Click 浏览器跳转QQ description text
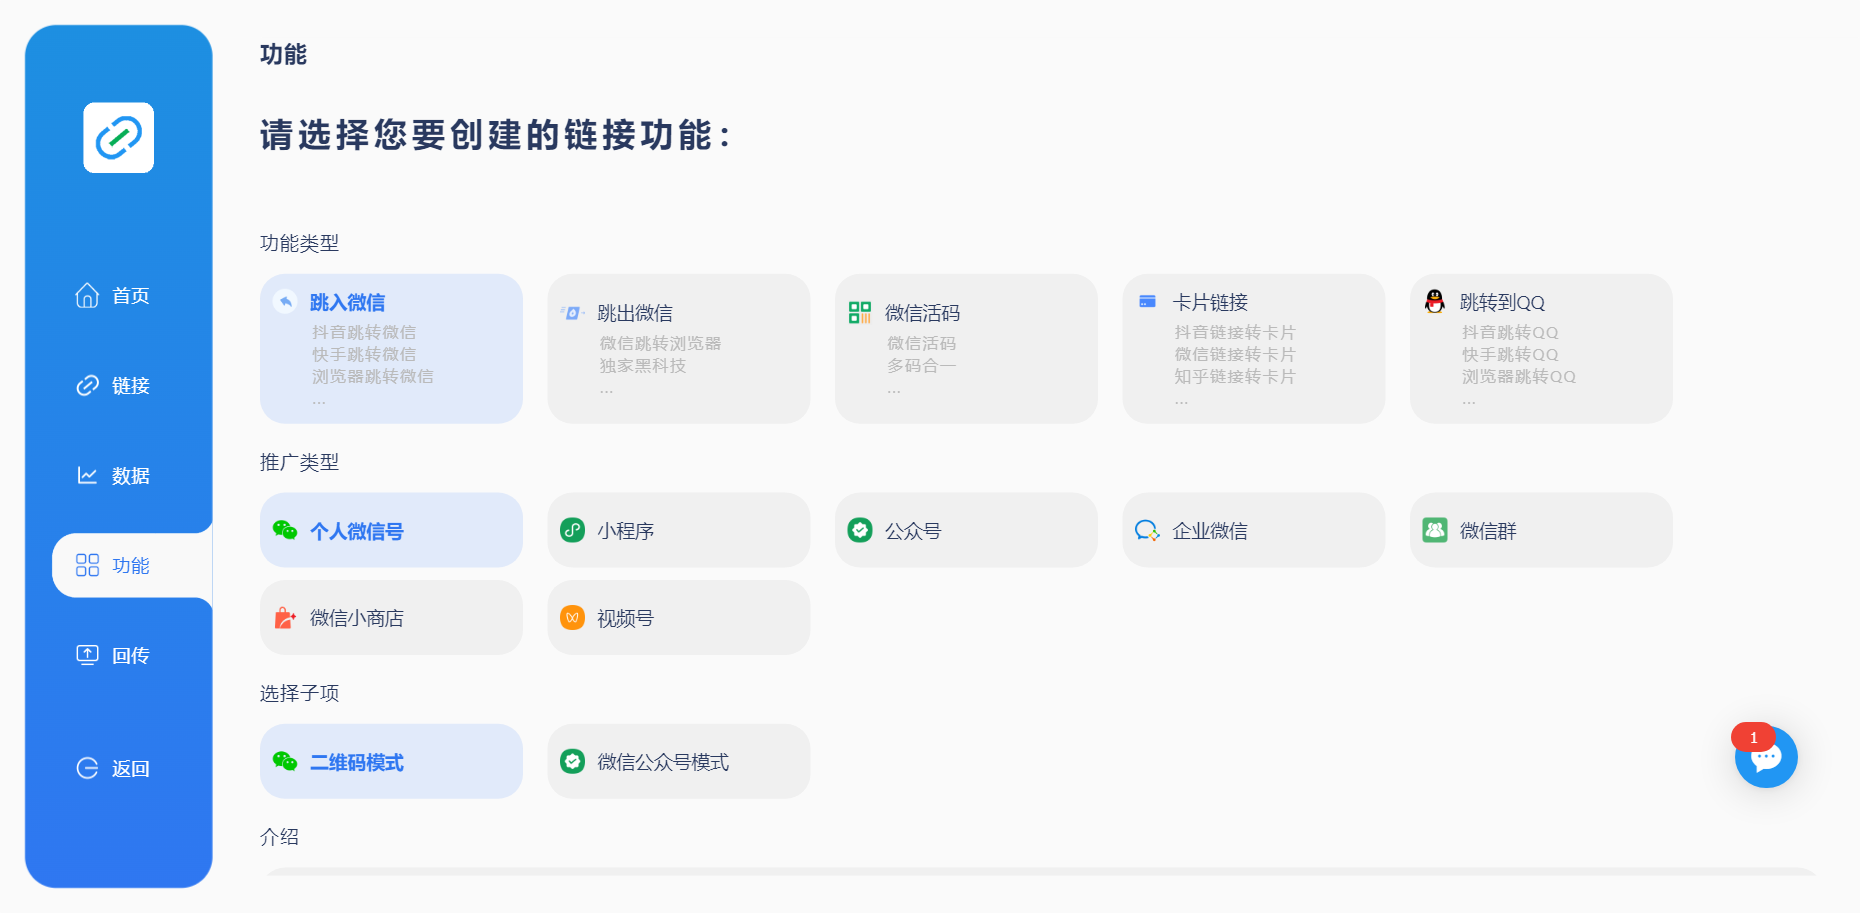Image resolution: width=1860 pixels, height=913 pixels. (x=1519, y=376)
